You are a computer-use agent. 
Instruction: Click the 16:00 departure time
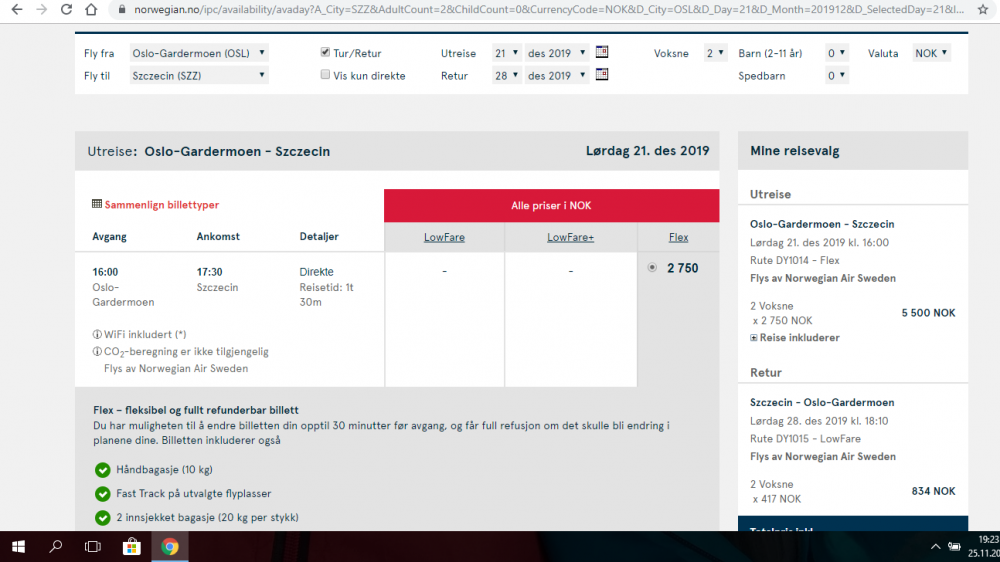pyautogui.click(x=105, y=272)
